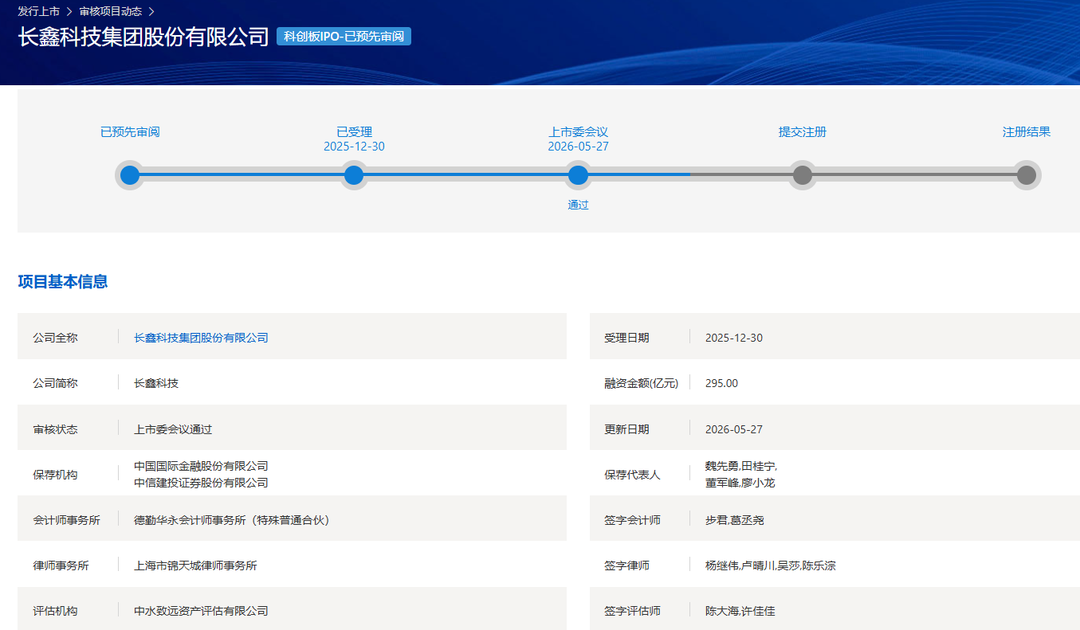Image resolution: width=1080 pixels, height=630 pixels.
Task: Select the accounting firm 德勤华永会计师事务所
Action: click(x=231, y=520)
